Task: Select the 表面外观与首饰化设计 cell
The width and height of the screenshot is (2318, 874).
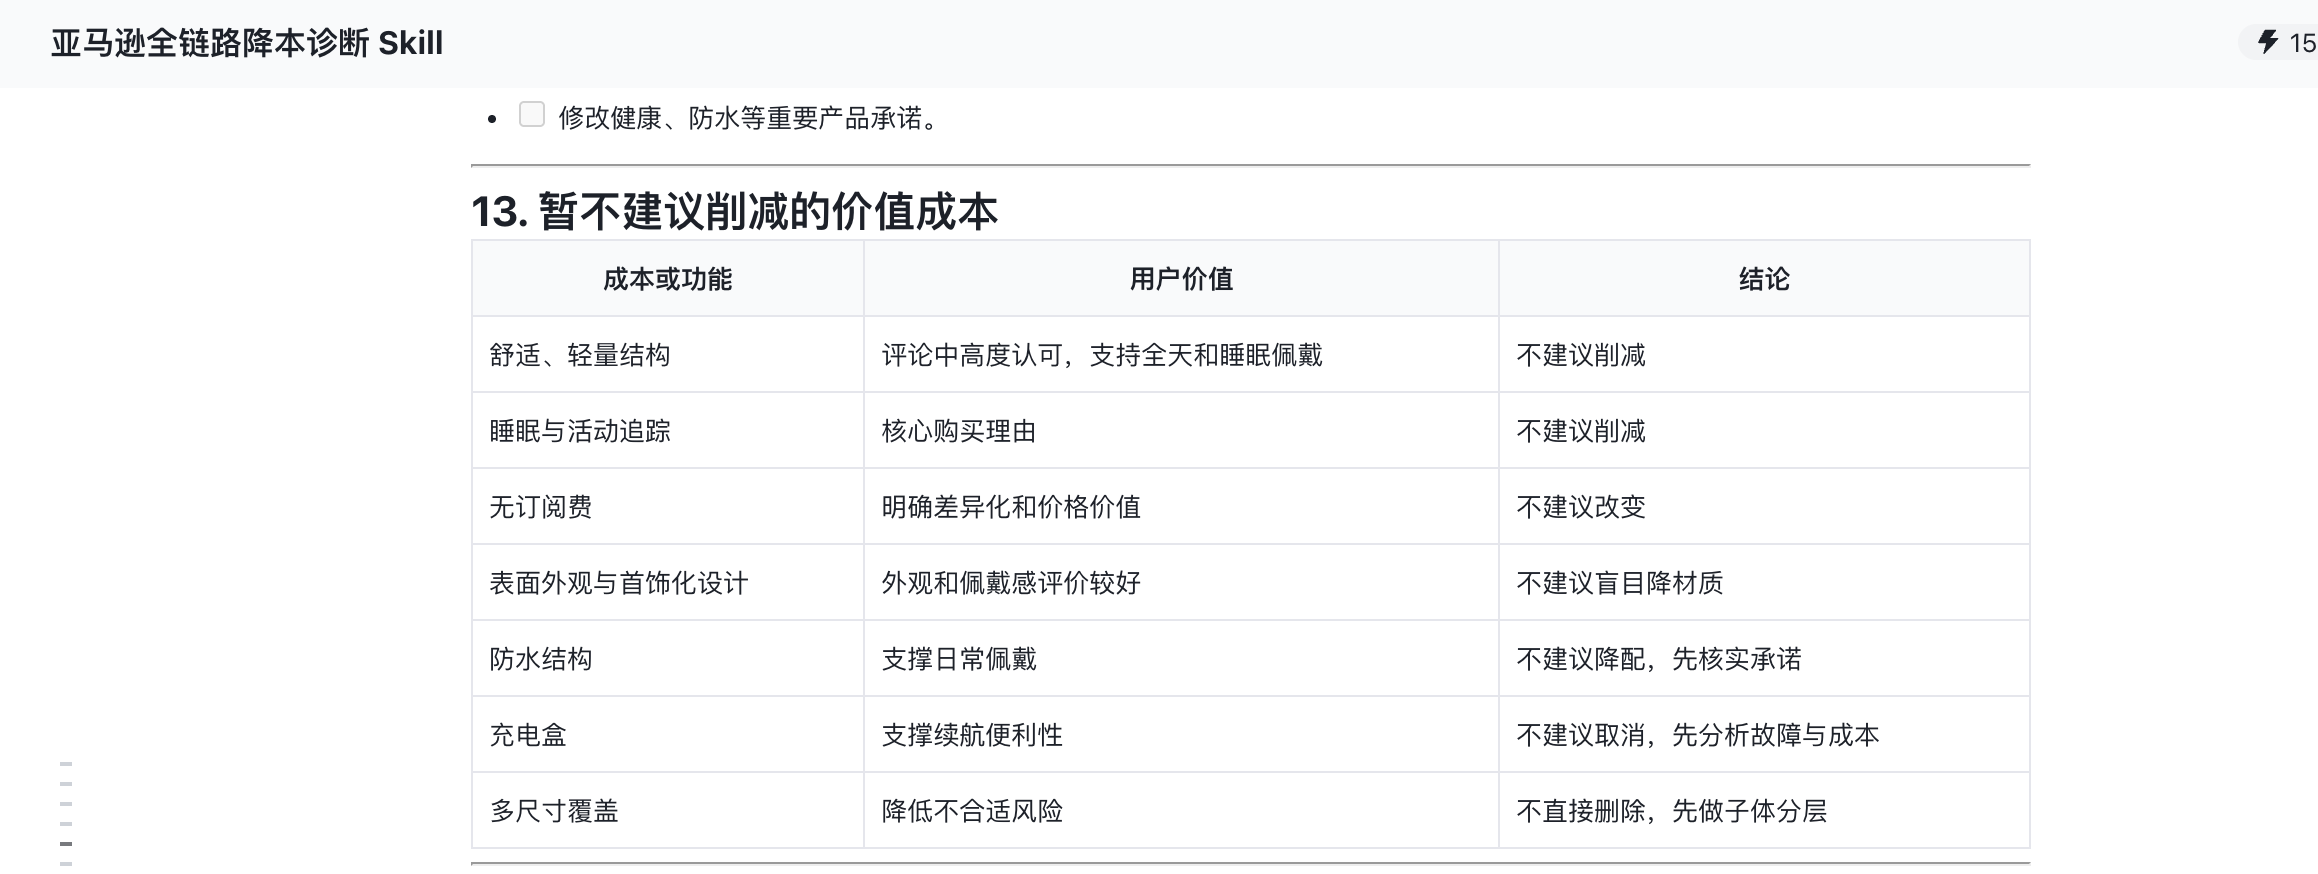Action: (668, 583)
